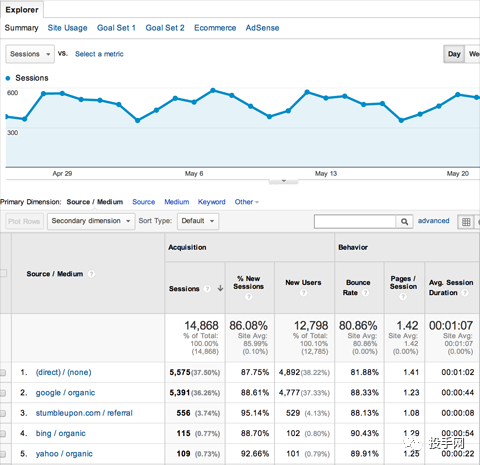
Task: Click the Bounce Rate help icon
Action: tap(365, 293)
